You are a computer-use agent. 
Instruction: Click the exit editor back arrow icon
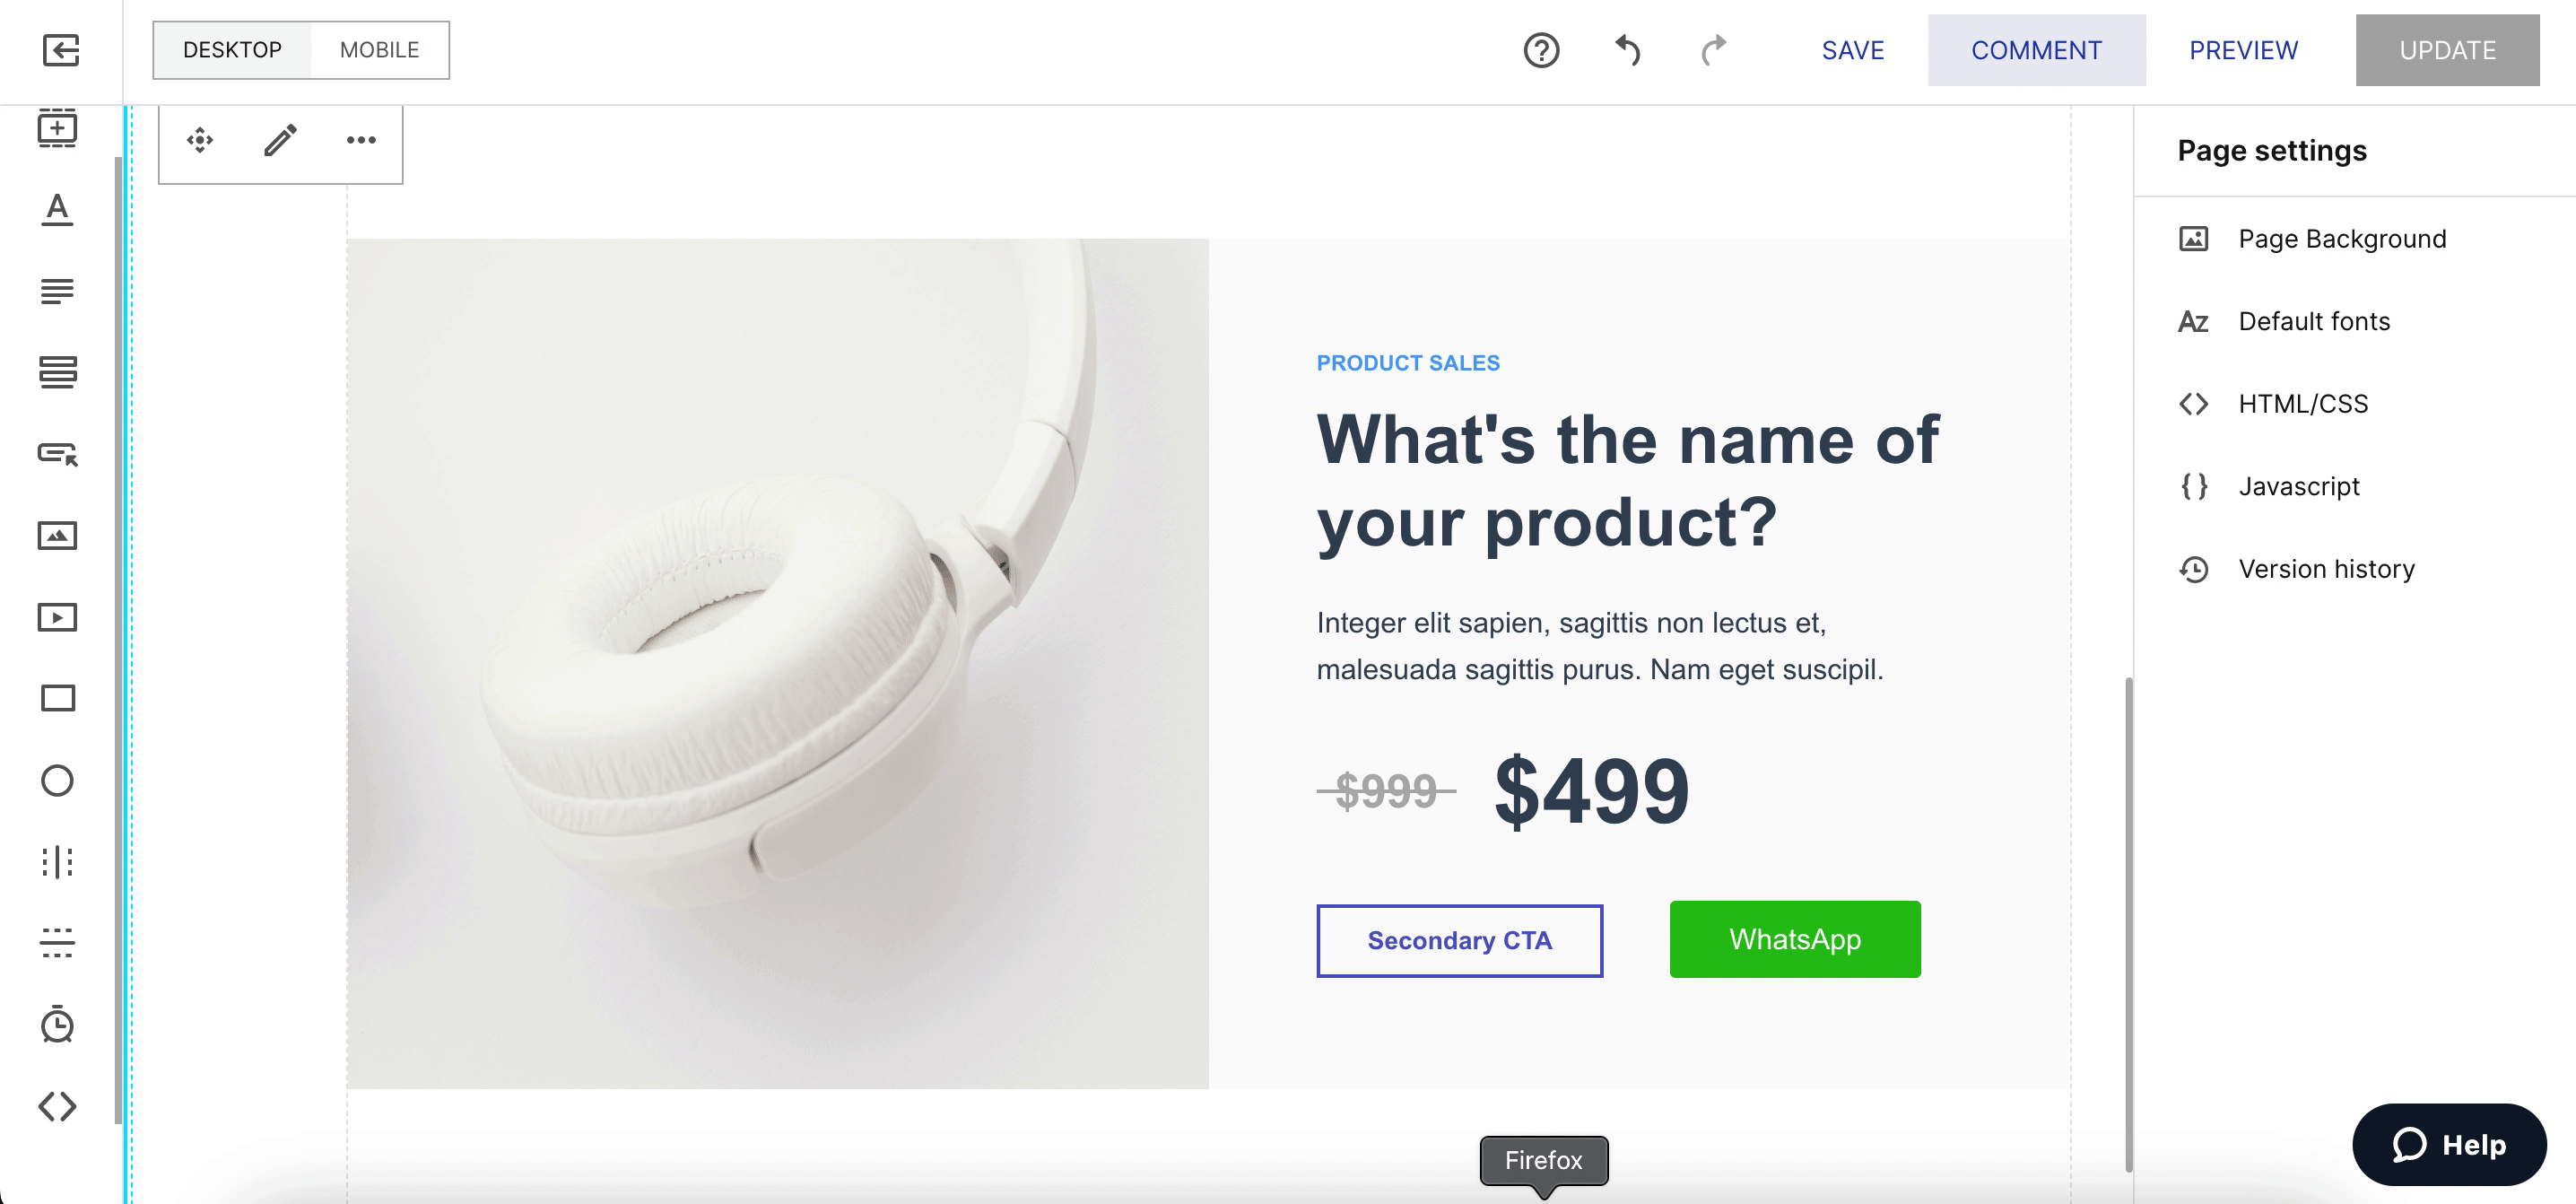tap(60, 50)
